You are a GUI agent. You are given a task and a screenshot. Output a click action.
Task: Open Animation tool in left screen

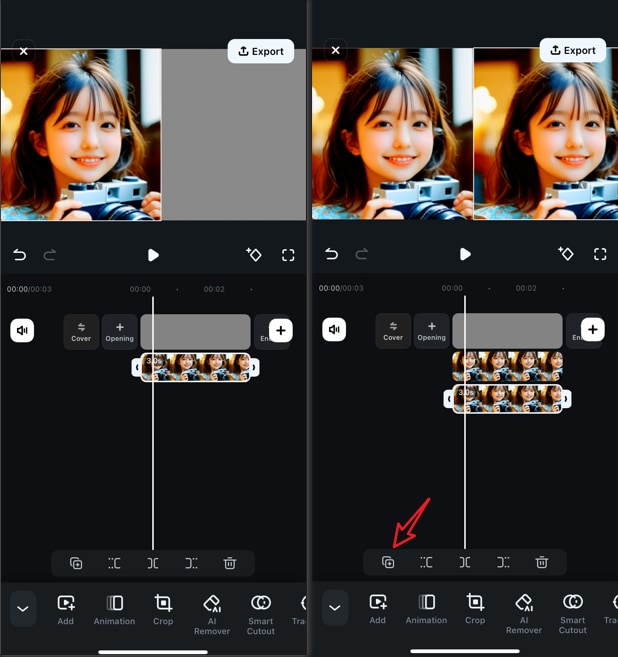pos(114,610)
